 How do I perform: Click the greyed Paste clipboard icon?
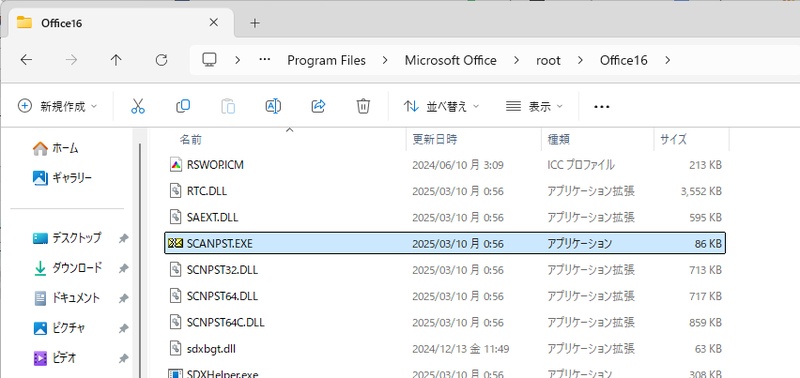click(x=228, y=106)
